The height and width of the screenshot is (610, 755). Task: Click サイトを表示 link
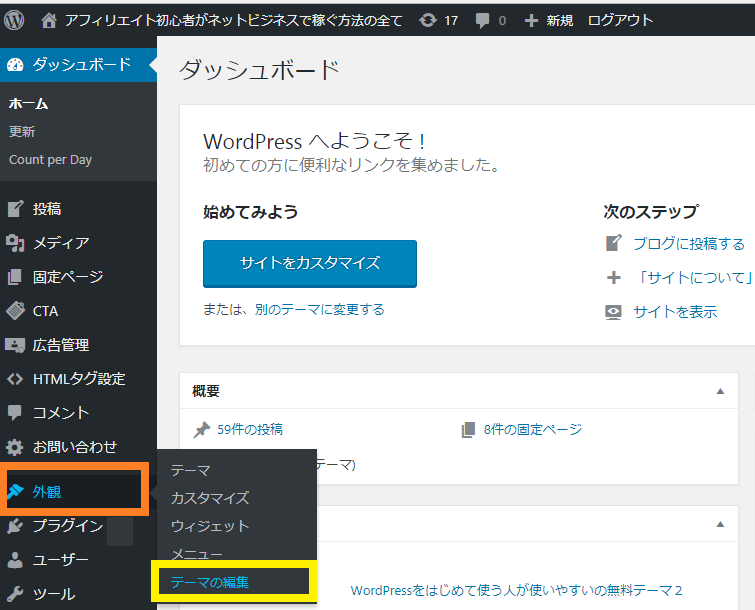tap(675, 312)
